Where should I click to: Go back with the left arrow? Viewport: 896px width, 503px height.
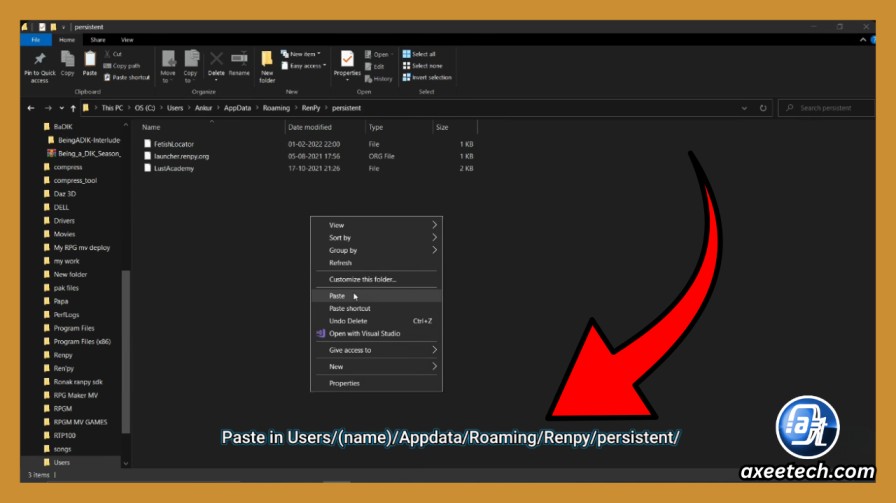coord(31,108)
